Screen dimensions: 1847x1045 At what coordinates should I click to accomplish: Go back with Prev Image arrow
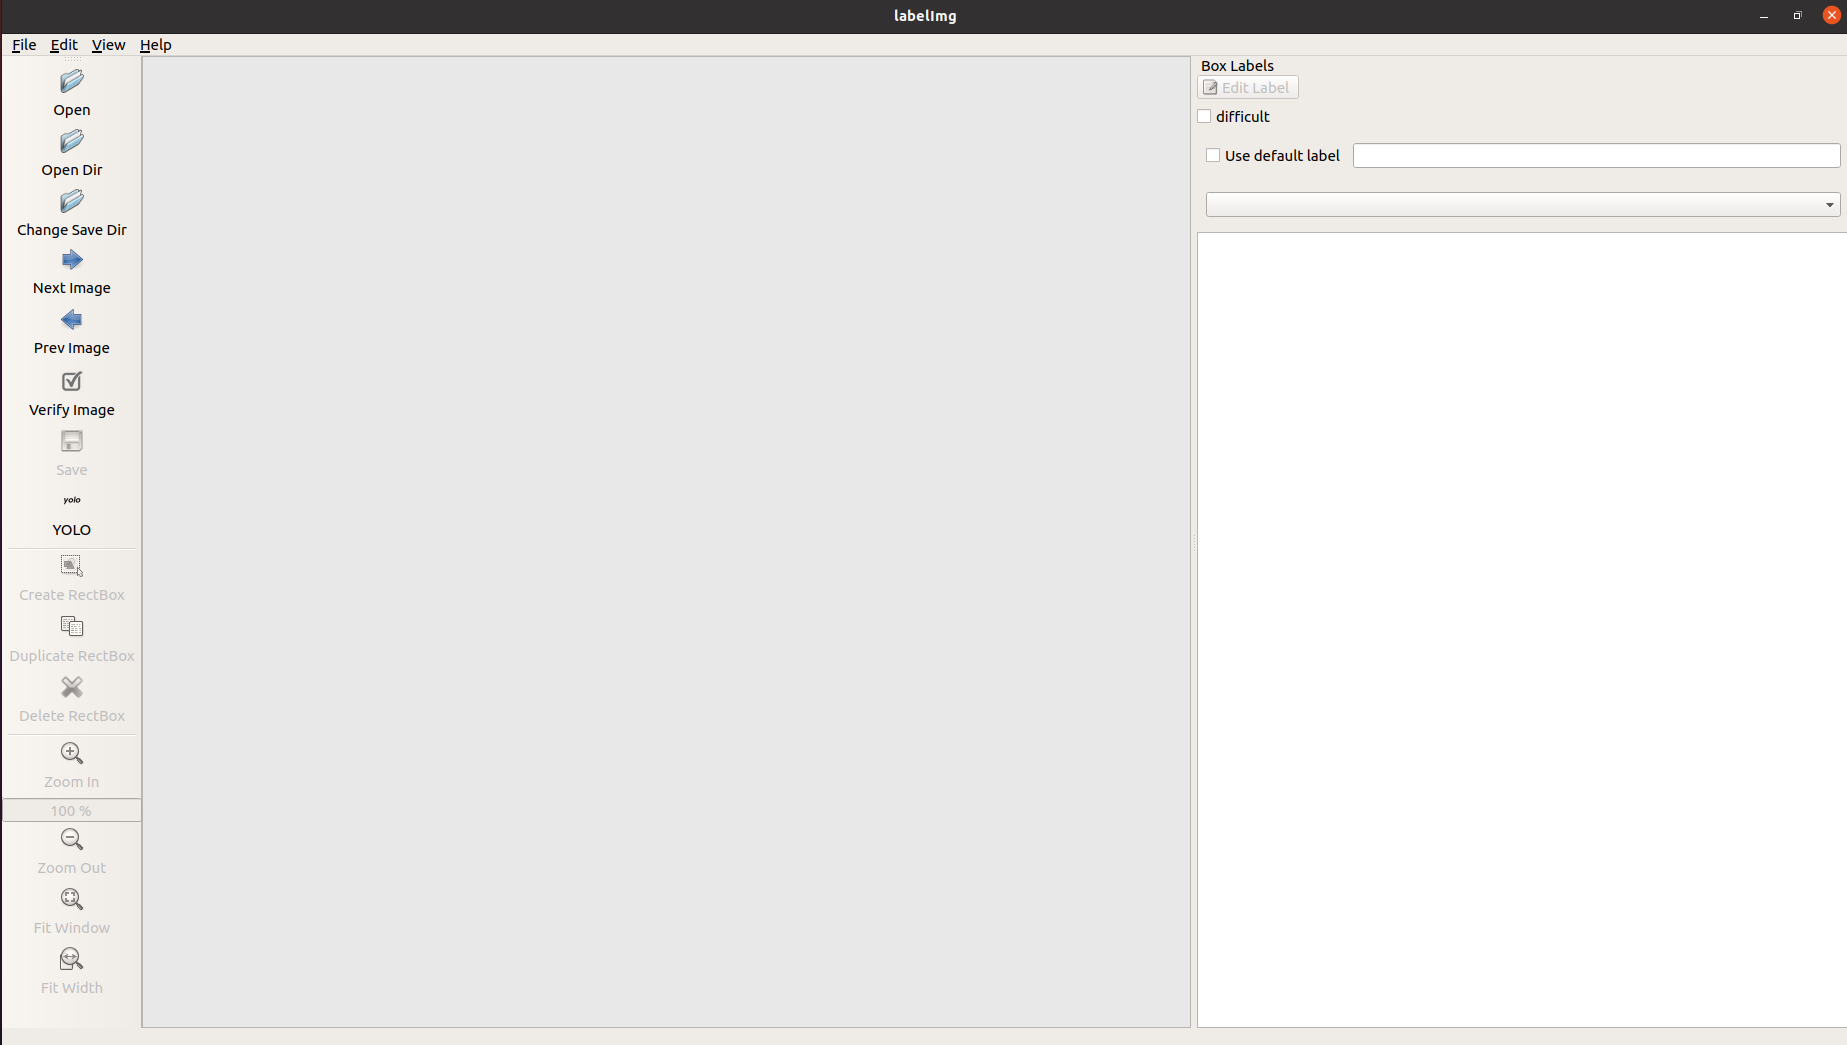[72, 320]
